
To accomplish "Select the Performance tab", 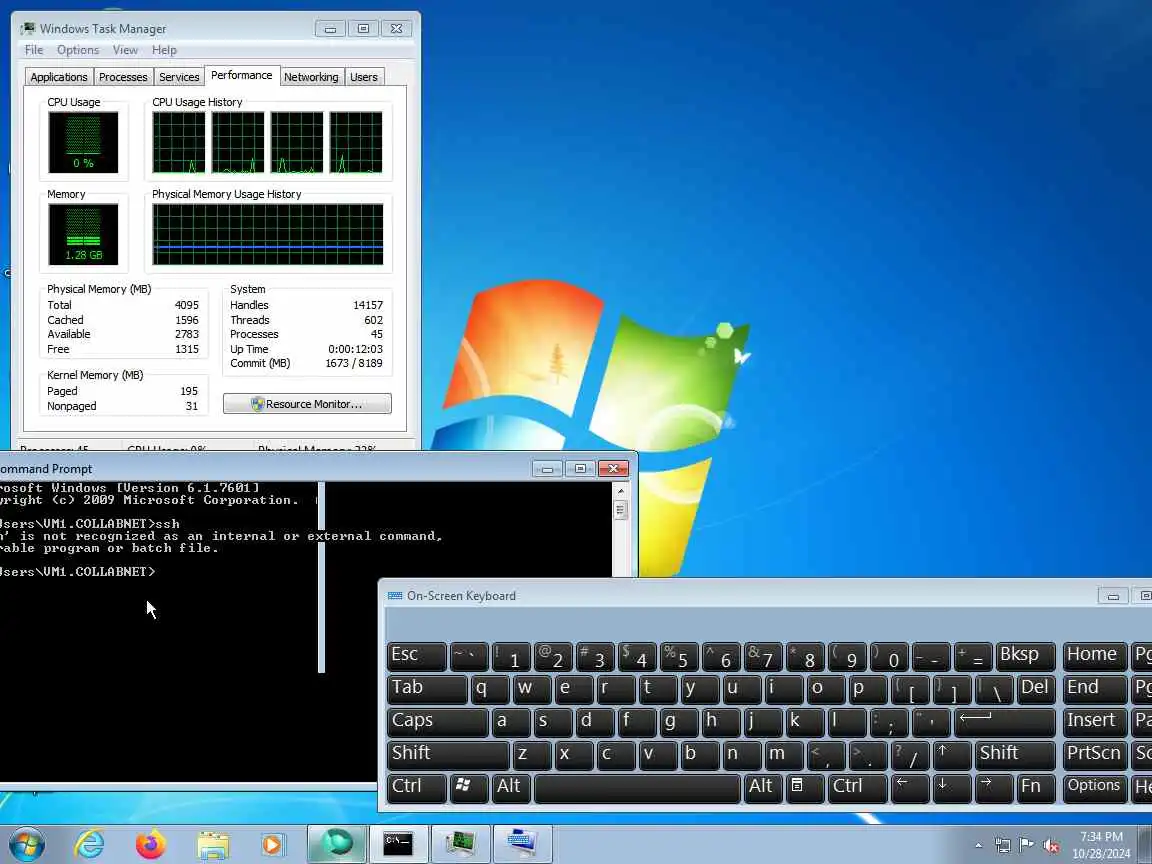I will [x=241, y=75].
